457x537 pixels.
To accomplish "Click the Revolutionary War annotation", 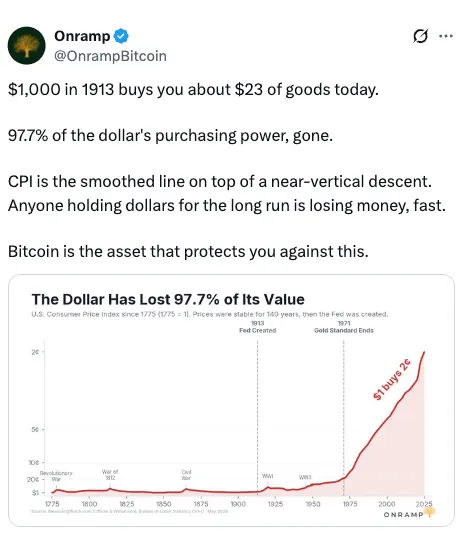I will (56, 476).
